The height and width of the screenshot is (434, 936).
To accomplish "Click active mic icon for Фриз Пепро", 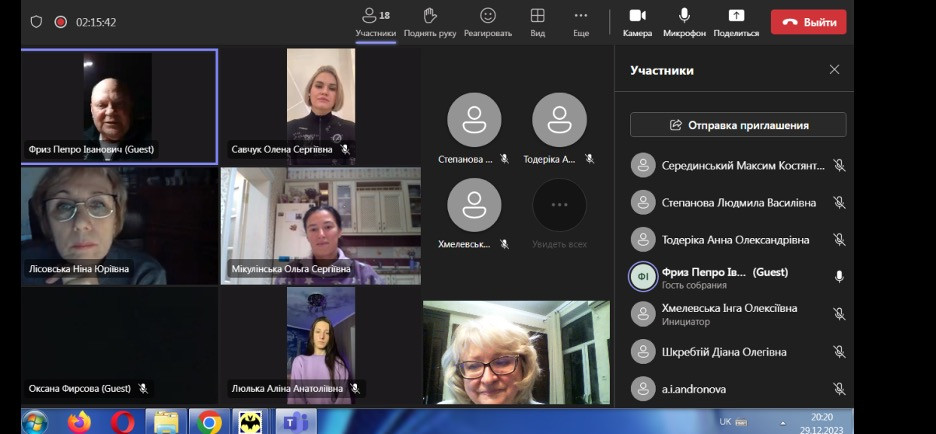I will tap(839, 276).
